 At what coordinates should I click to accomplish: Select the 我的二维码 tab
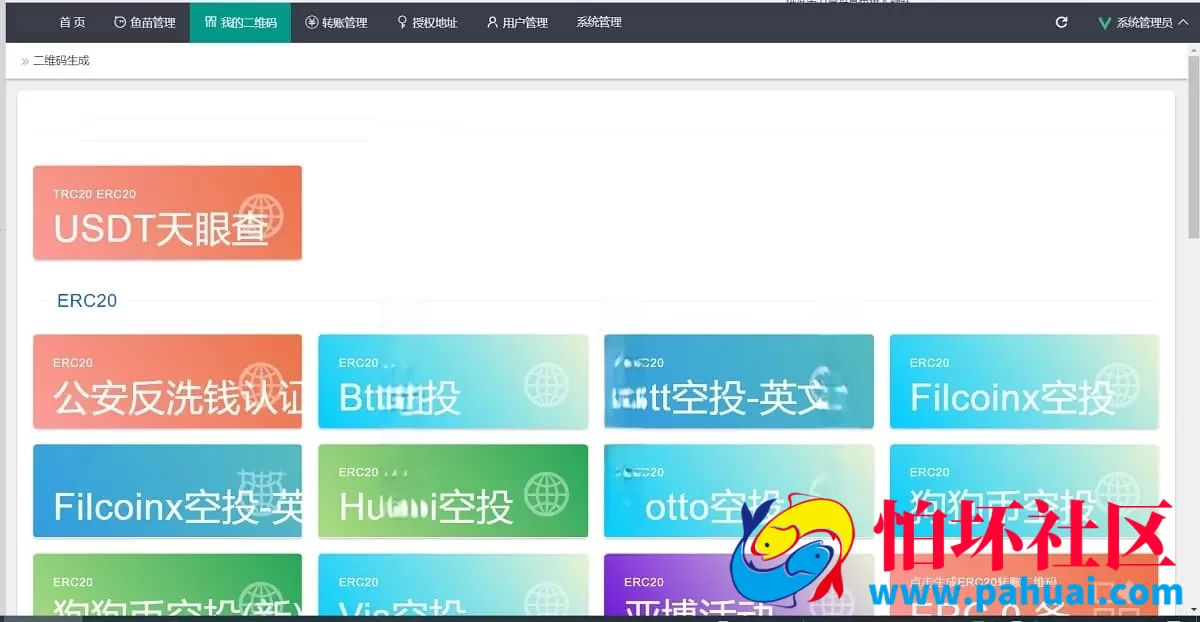coord(240,22)
